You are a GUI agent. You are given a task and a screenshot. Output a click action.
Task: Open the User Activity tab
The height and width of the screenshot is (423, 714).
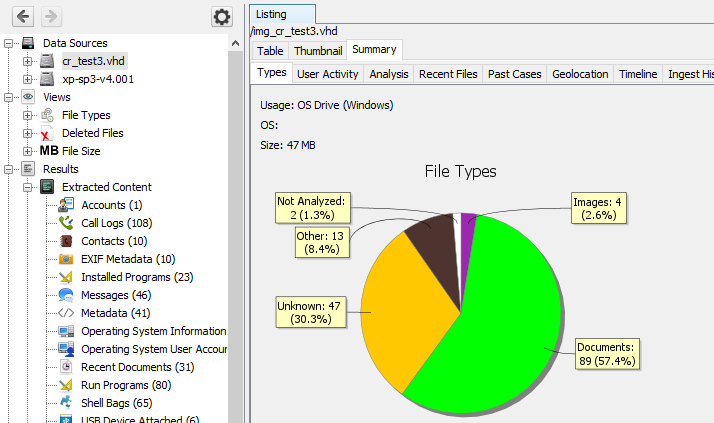click(328, 74)
